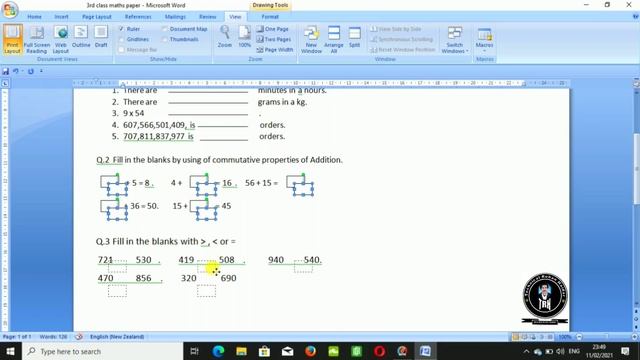Toggle View Side by Side
Image resolution: width=640 pixels, height=360 pixels.
coord(396,29)
